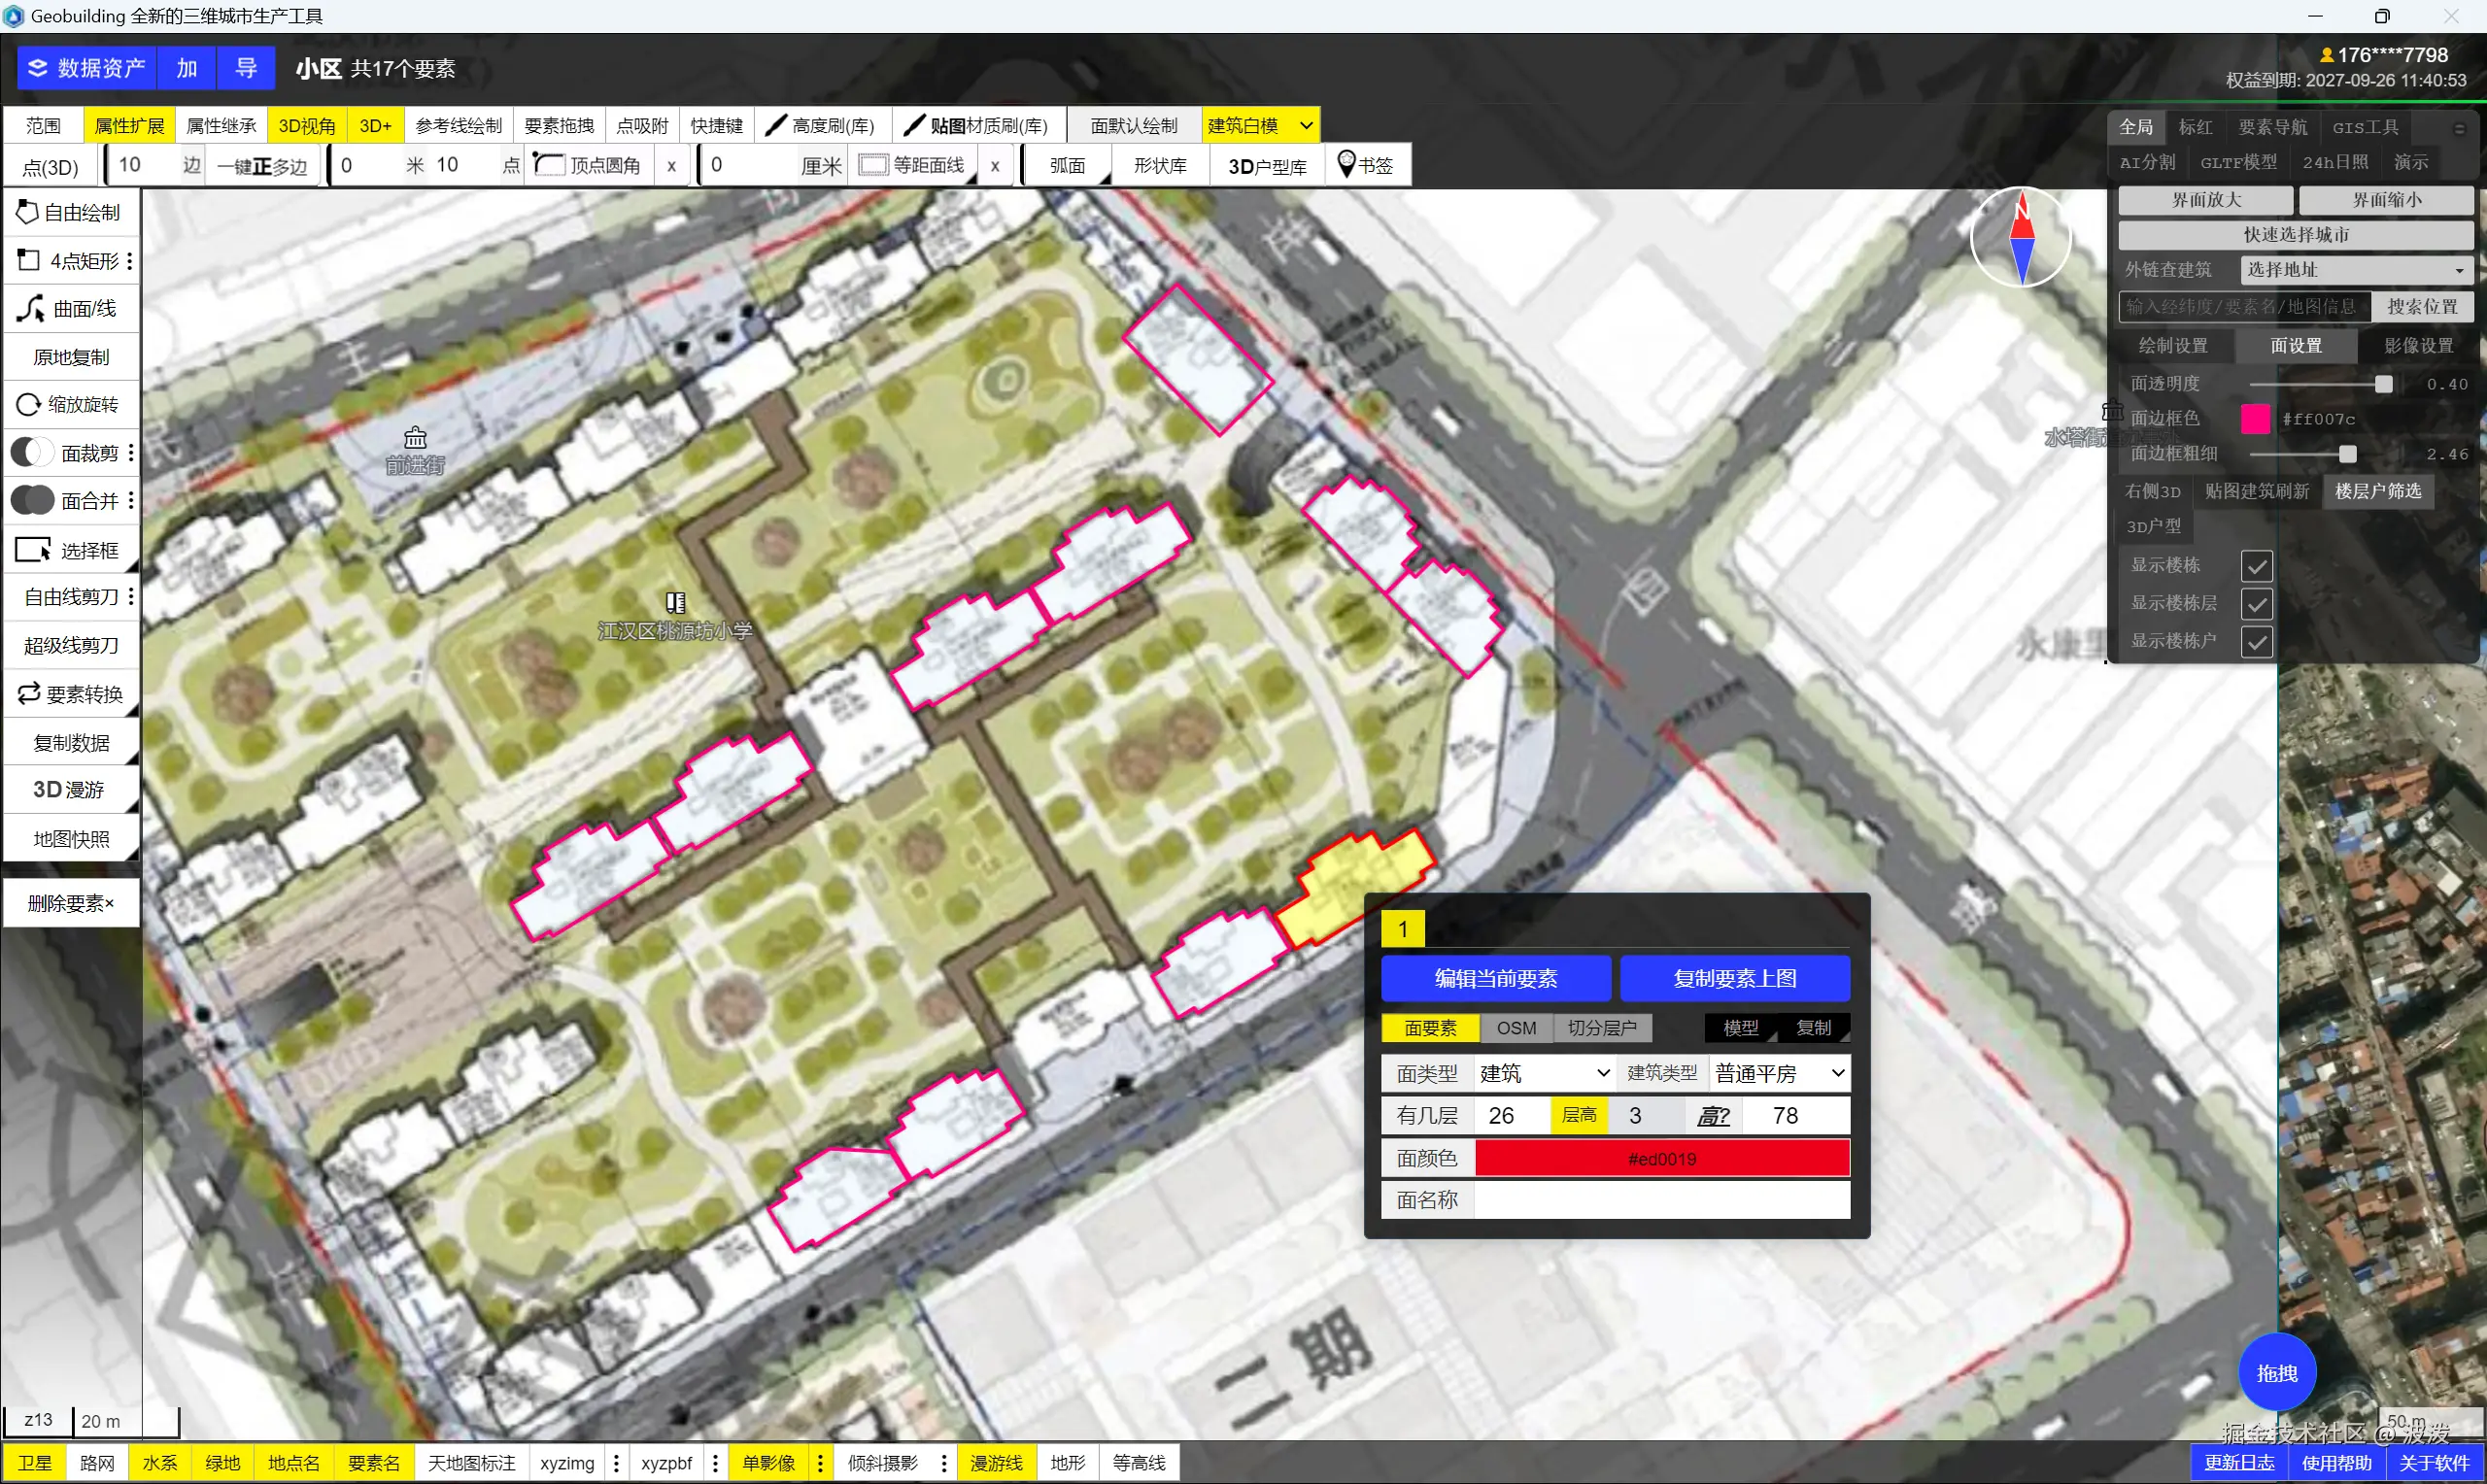Select the 4点矩形 rectangle tool
Image resolution: width=2487 pixels, height=1484 pixels.
point(70,261)
